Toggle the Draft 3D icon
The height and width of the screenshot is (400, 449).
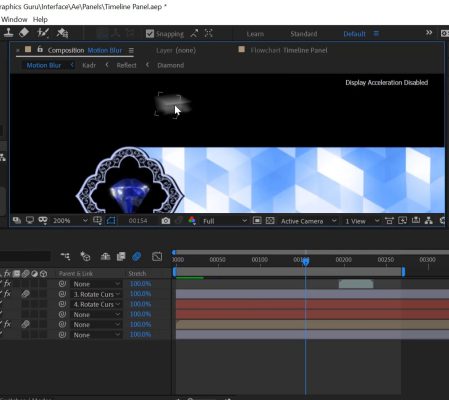[85, 256]
